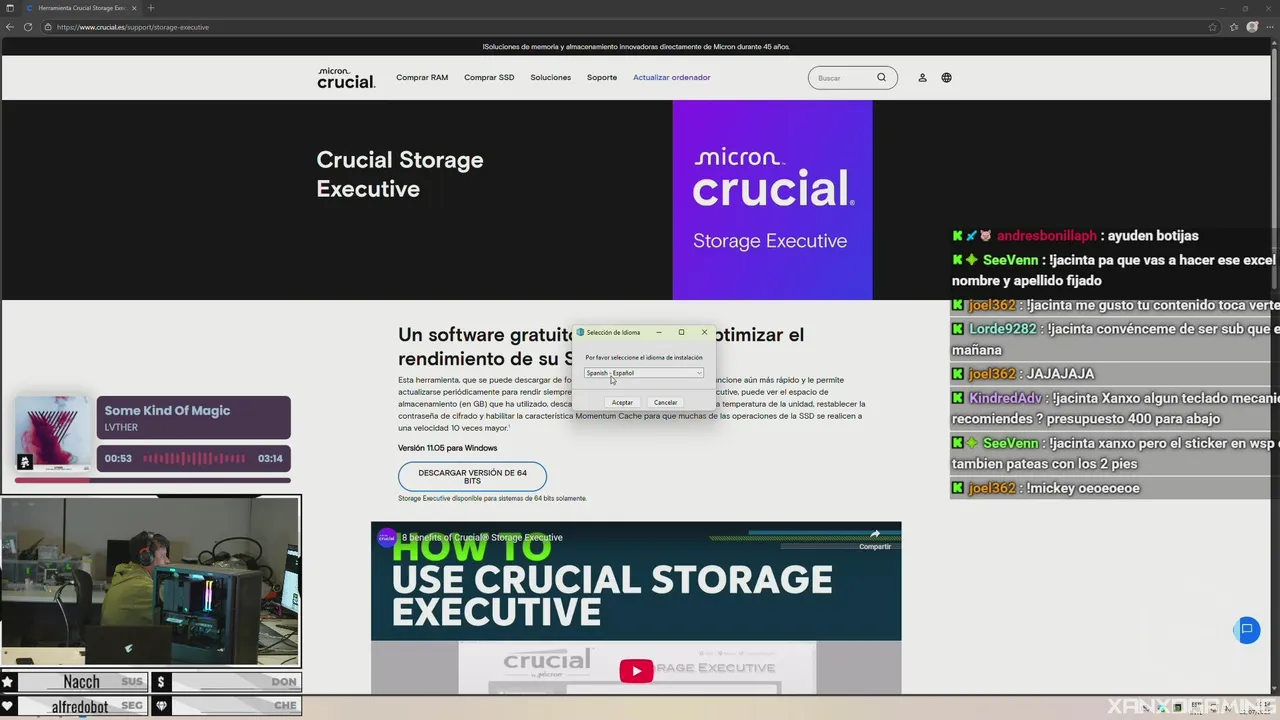Click the address bar URL
The height and width of the screenshot is (720, 1280).
(x=133, y=27)
